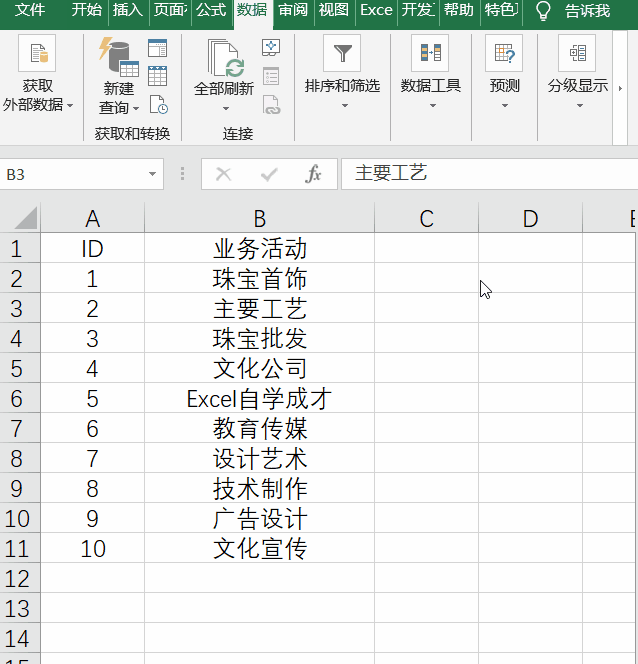The image size is (638, 664).
Task: Select column C header
Action: point(426,218)
